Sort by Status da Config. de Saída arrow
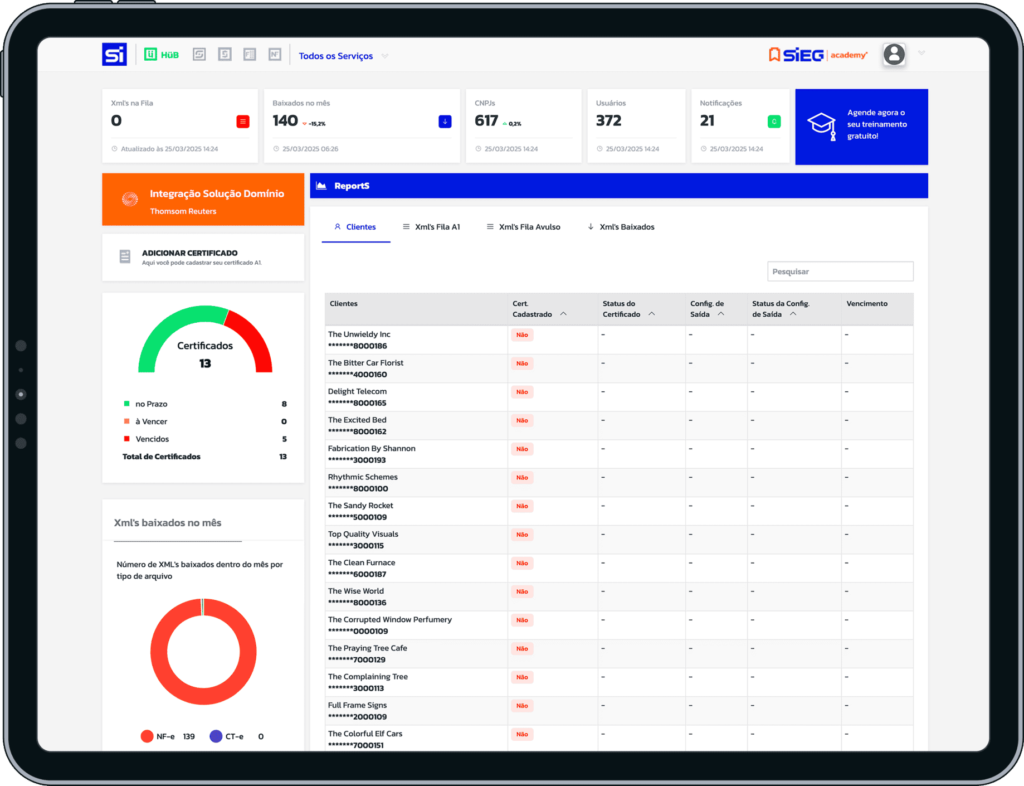Viewport: 1024px width, 786px height. click(x=793, y=314)
